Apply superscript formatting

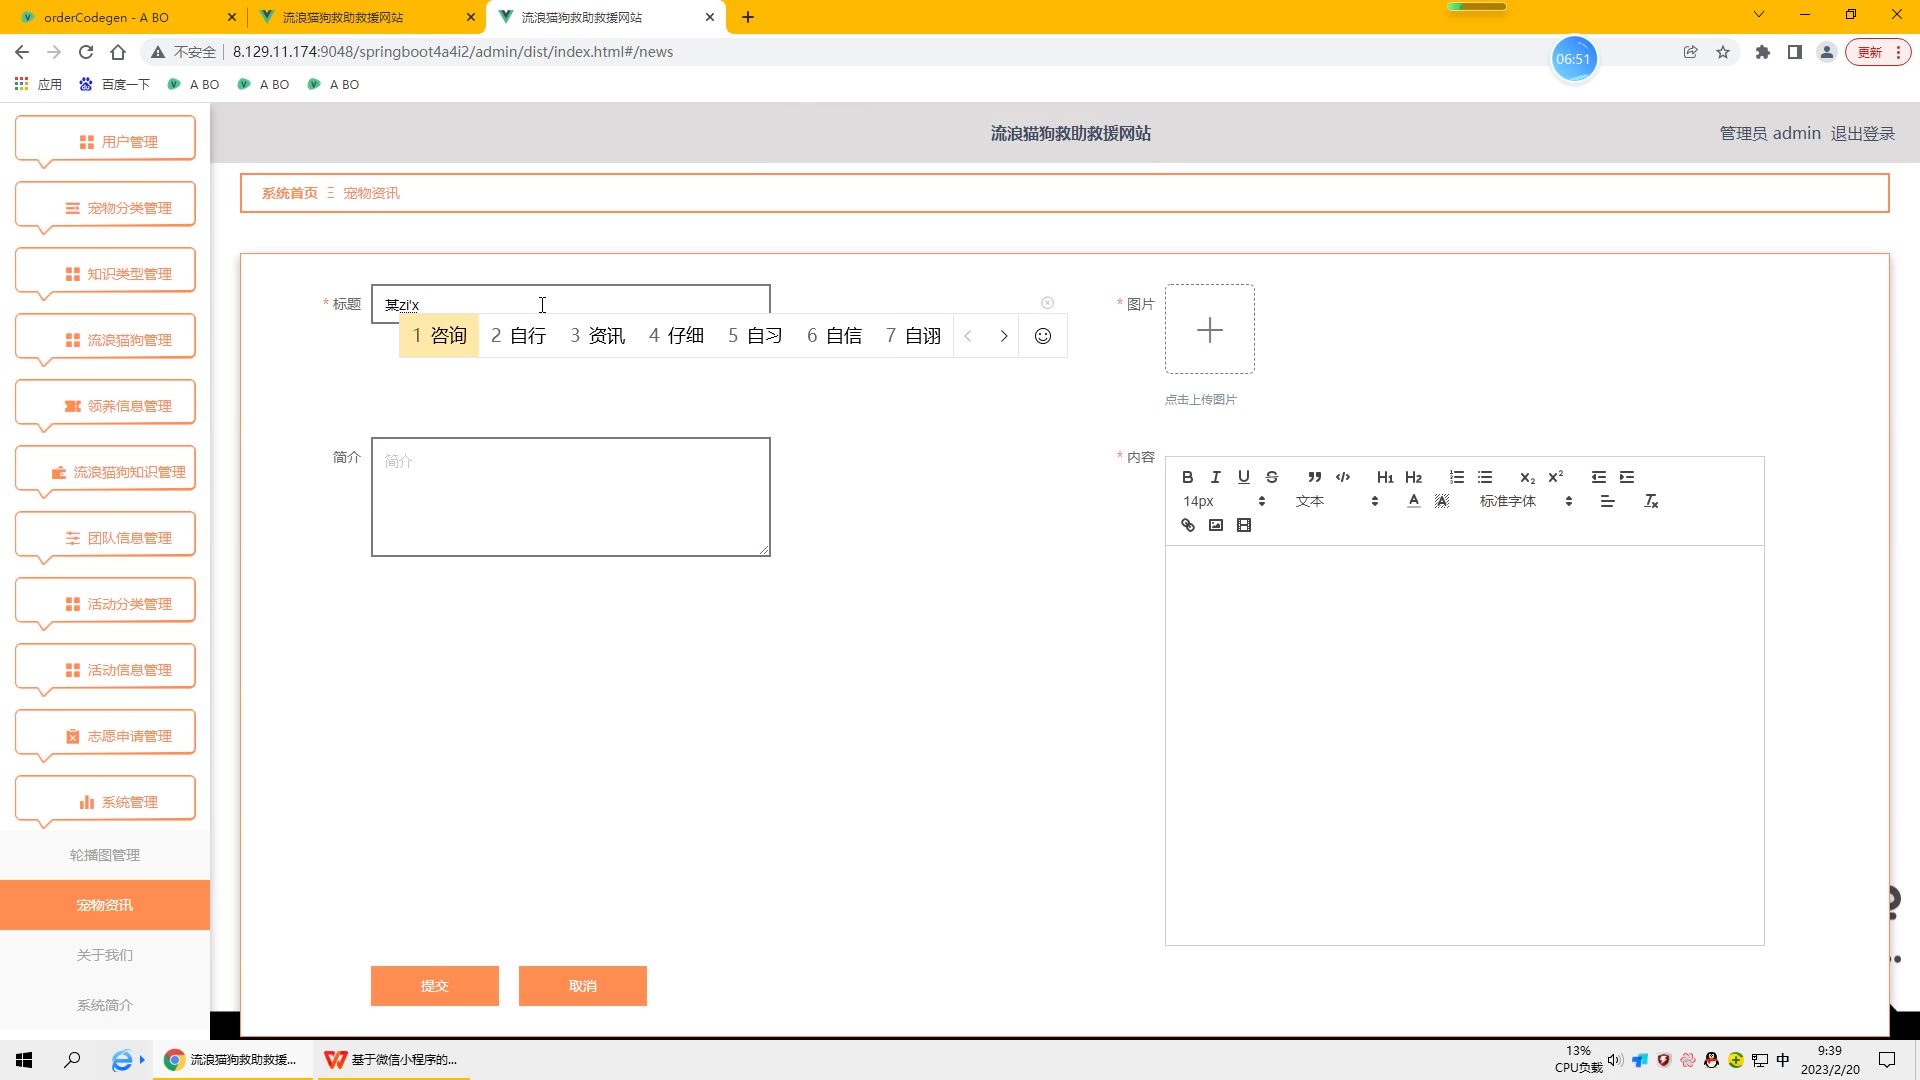coord(1555,477)
